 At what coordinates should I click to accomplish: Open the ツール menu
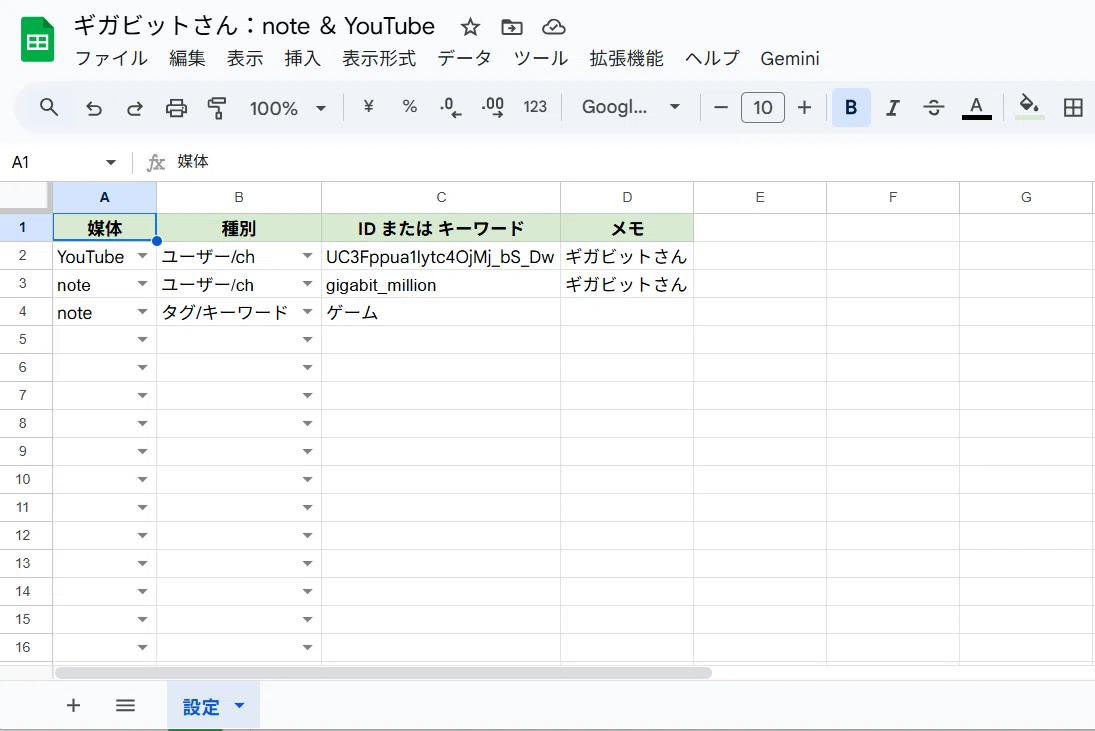click(541, 59)
